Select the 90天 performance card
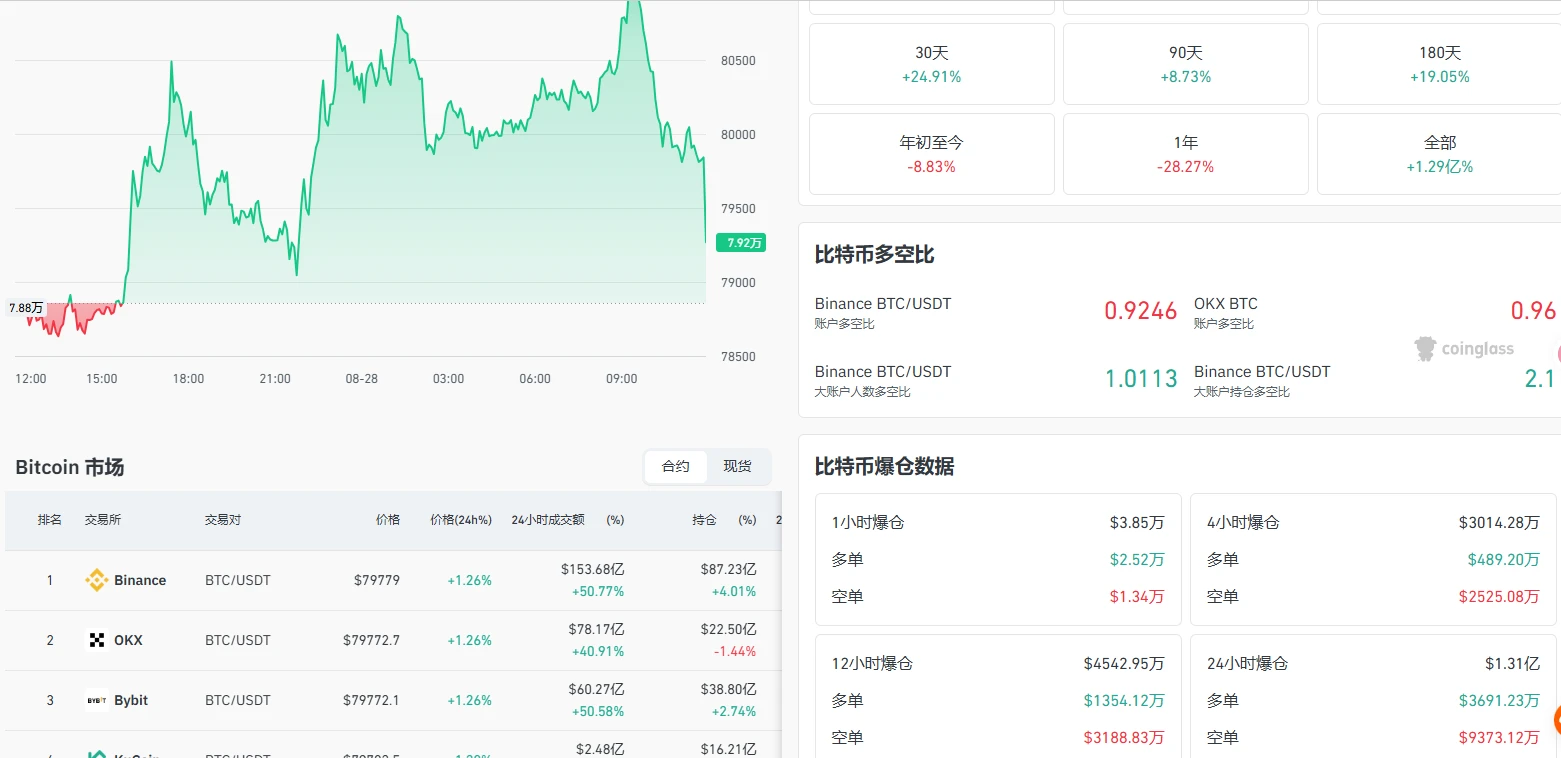The width and height of the screenshot is (1561, 758). pos(1186,64)
